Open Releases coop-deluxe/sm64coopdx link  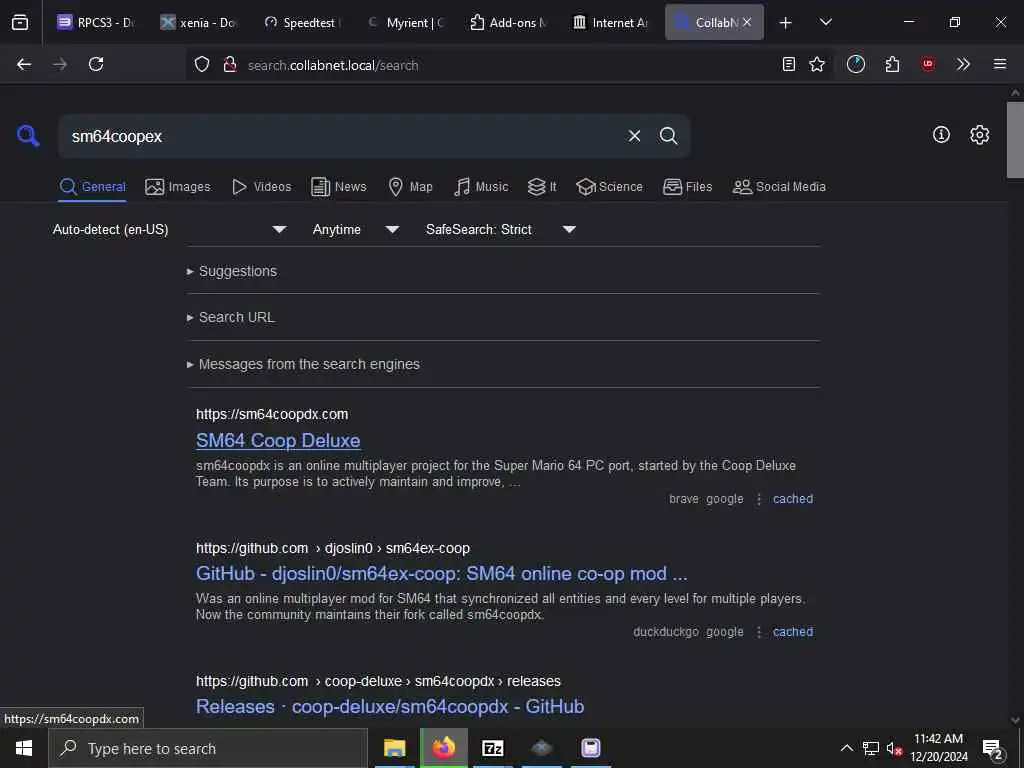click(x=390, y=707)
